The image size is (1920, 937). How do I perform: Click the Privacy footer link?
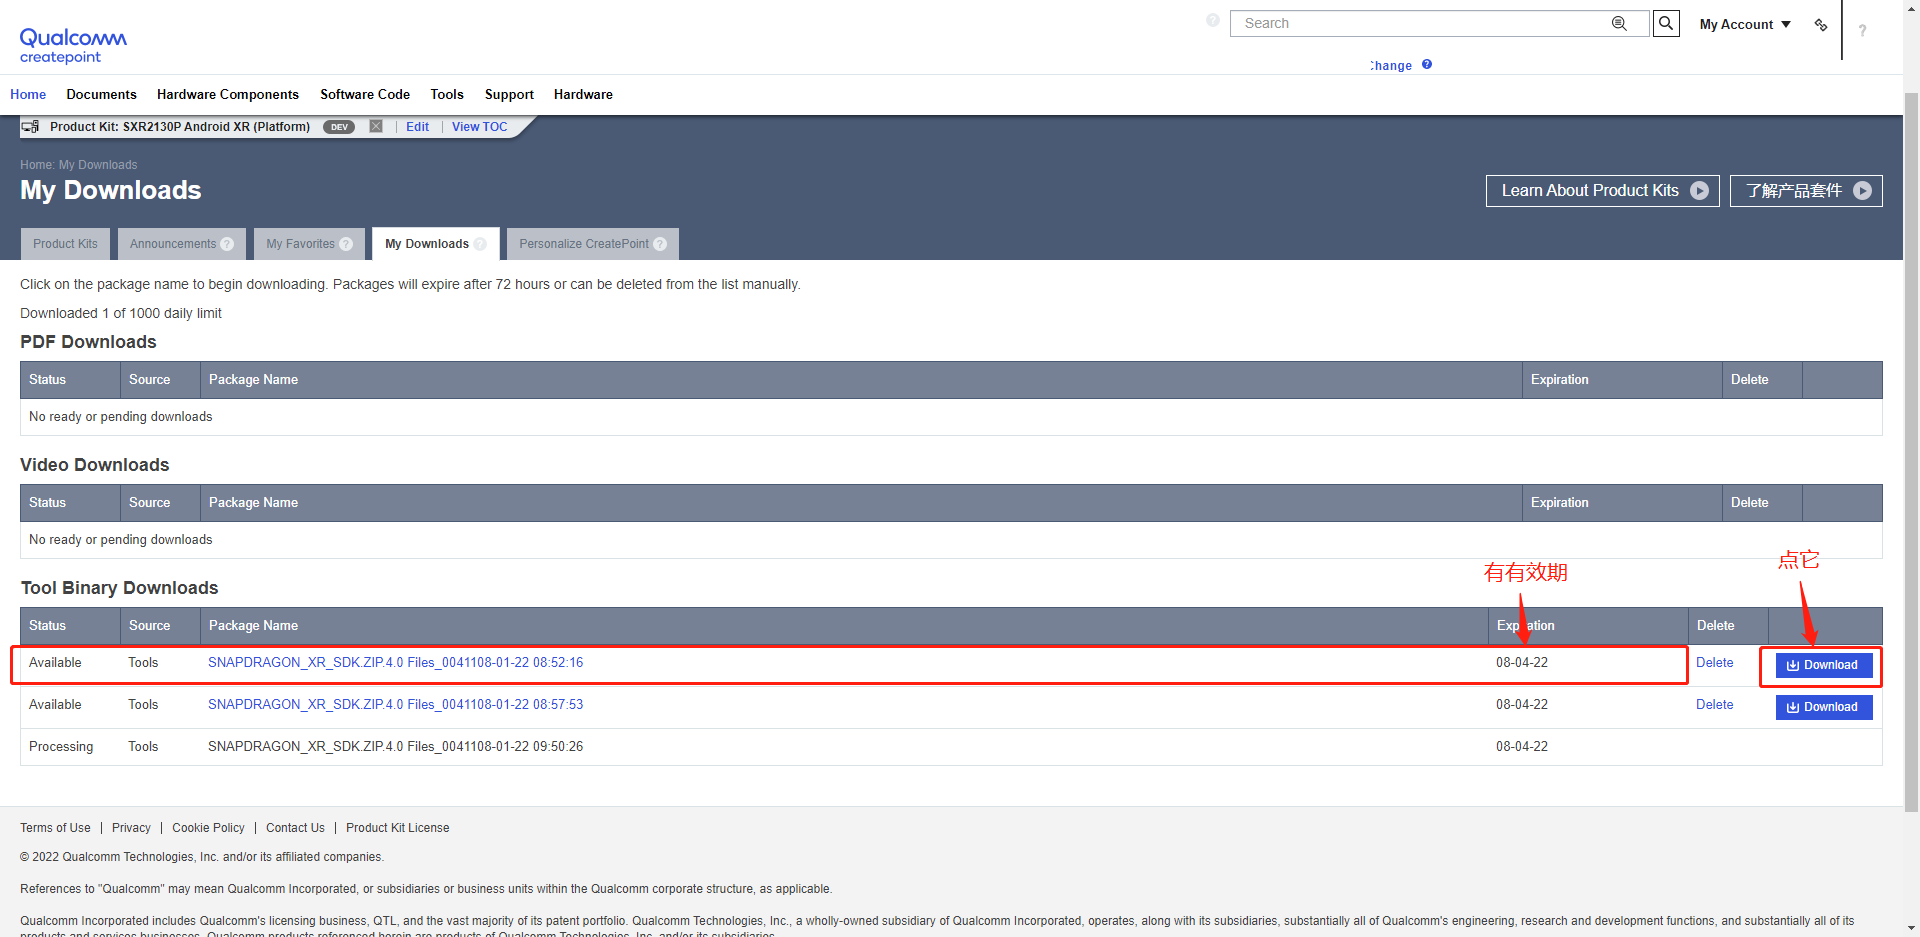131,828
